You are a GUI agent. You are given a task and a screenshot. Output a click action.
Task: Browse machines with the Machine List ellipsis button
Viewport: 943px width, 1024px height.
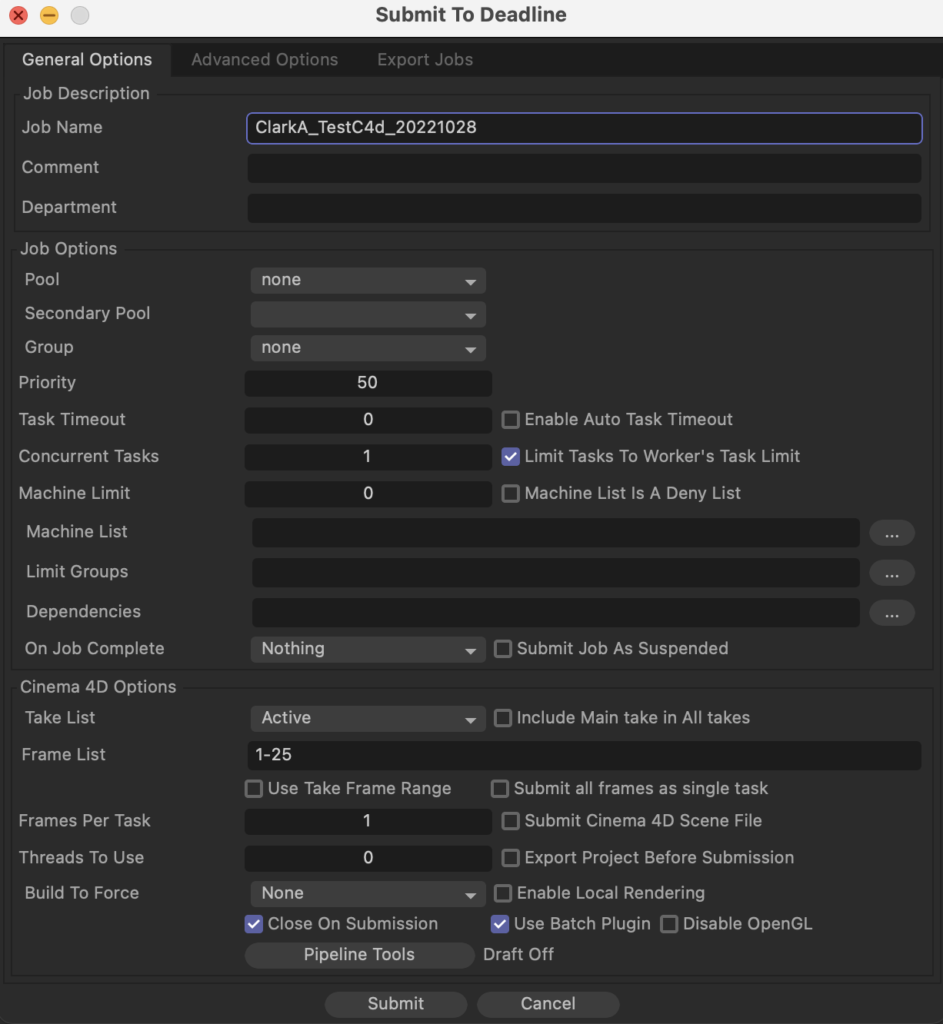pyautogui.click(x=891, y=534)
